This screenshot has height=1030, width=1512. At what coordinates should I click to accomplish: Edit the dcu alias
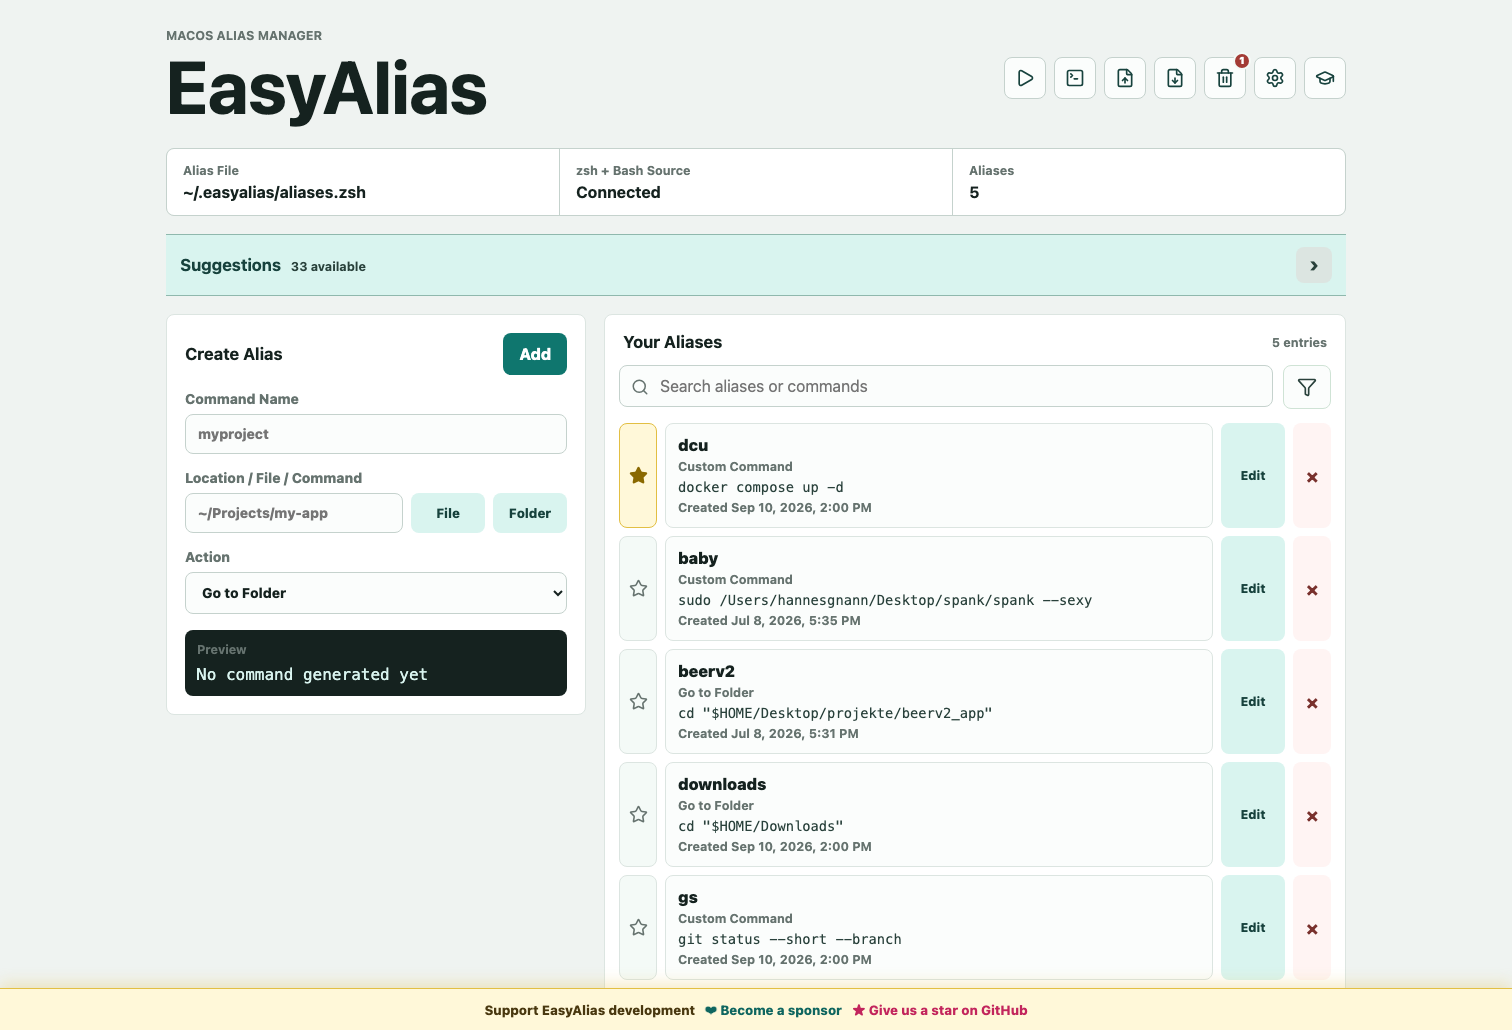(x=1253, y=476)
